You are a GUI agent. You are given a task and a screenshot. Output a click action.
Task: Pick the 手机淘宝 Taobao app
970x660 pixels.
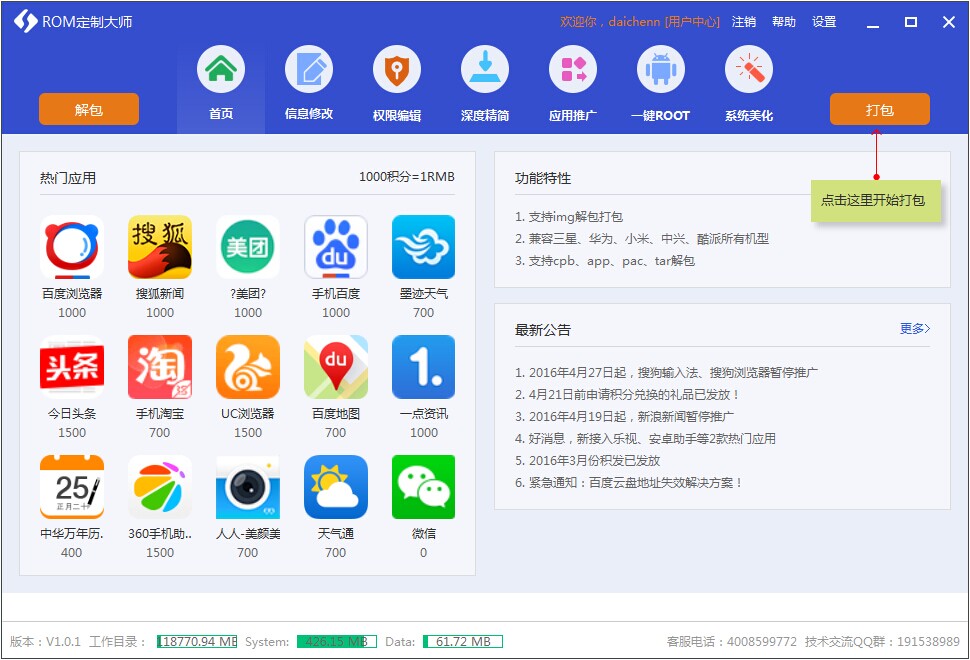tap(159, 367)
